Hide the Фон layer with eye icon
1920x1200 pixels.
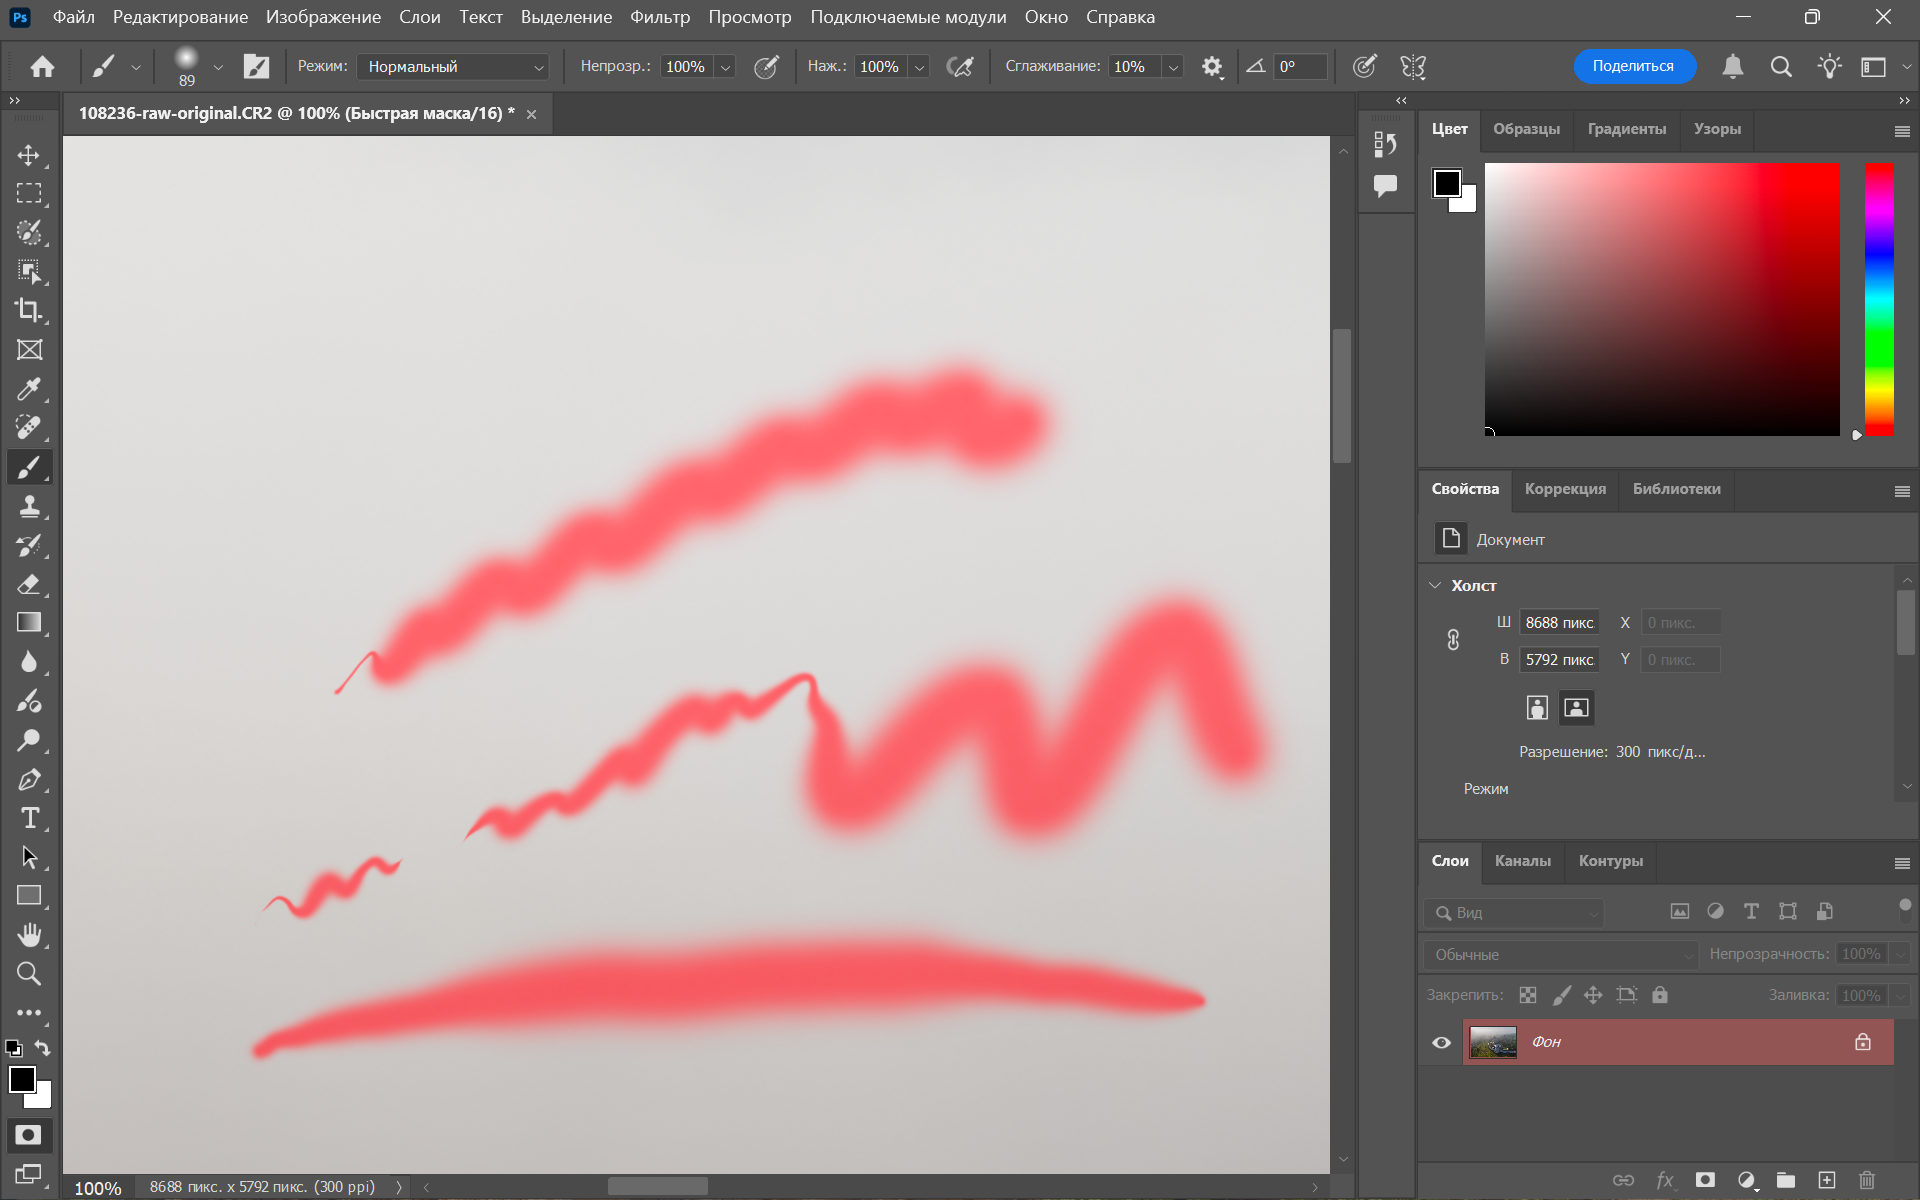tap(1441, 1042)
